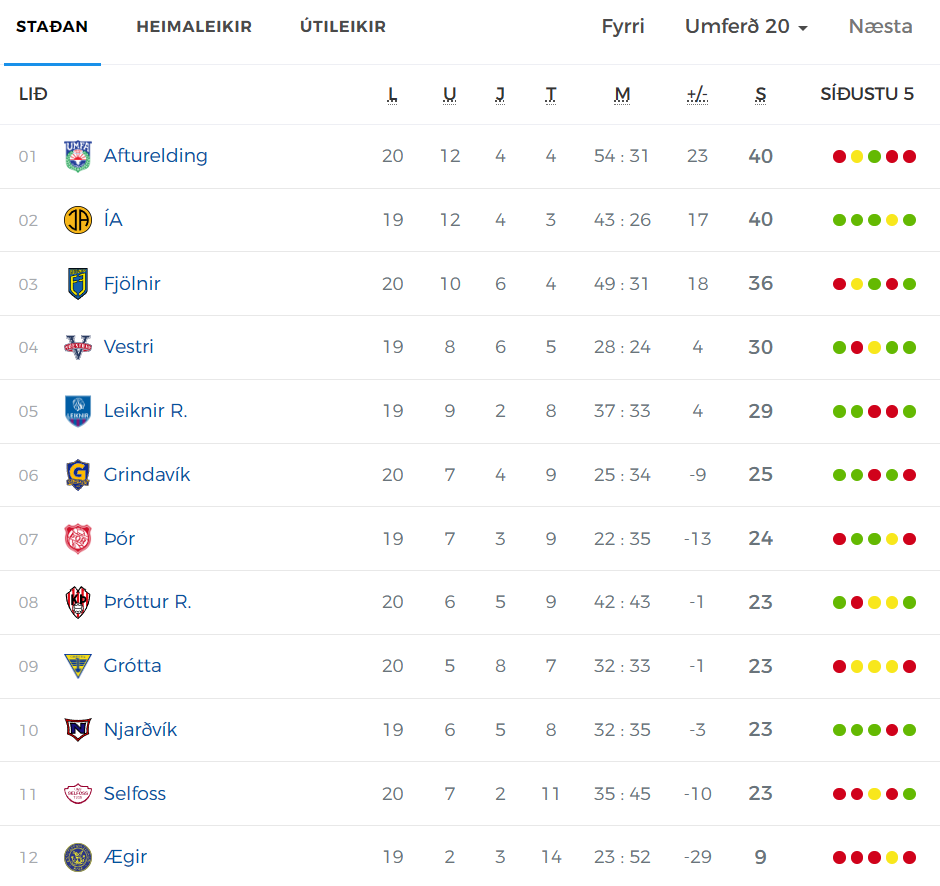940x886 pixels.
Task: Click the Fjölnir shield crest
Action: tap(78, 284)
